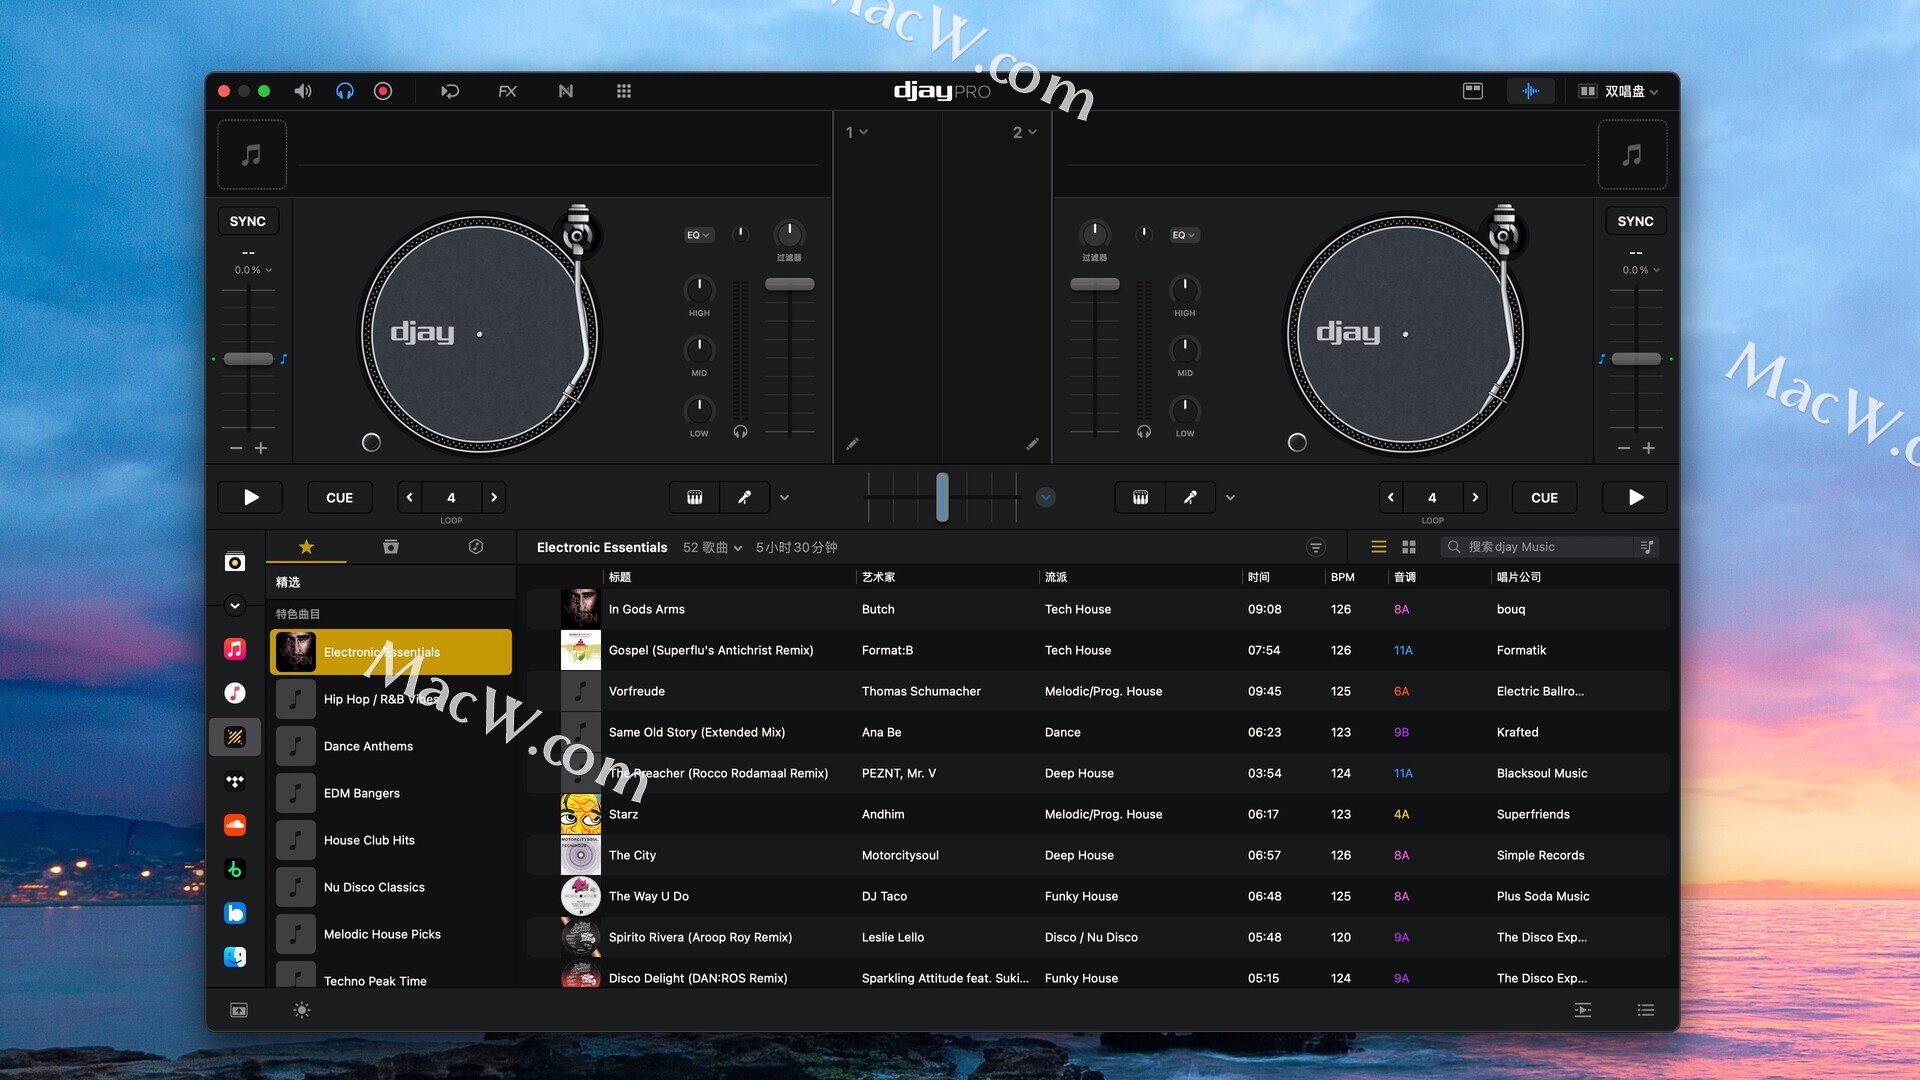Open the Finder source icon
Viewport: 1920px width, 1080px height.
click(x=235, y=957)
